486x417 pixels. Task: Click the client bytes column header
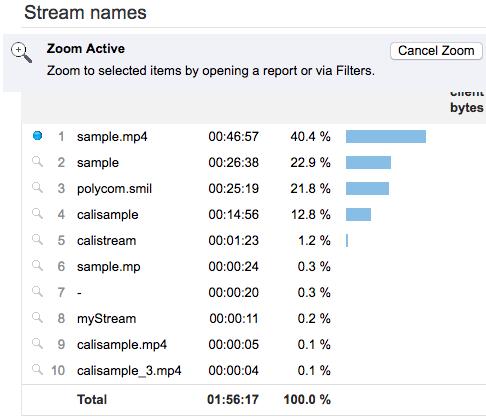[467, 102]
